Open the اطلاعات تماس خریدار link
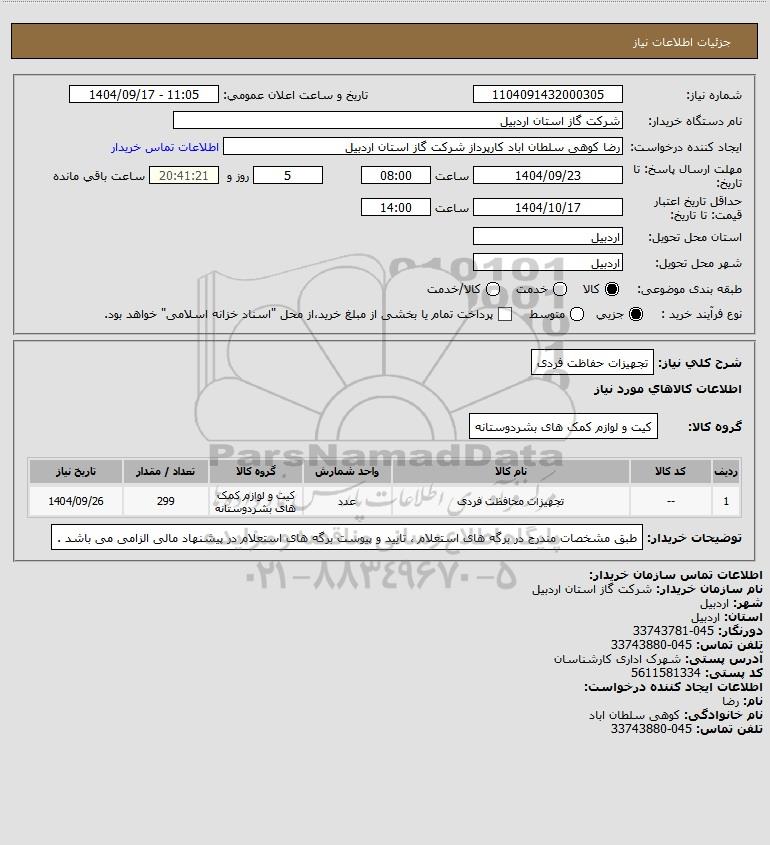Image resolution: width=770 pixels, height=845 pixels. click(165, 147)
